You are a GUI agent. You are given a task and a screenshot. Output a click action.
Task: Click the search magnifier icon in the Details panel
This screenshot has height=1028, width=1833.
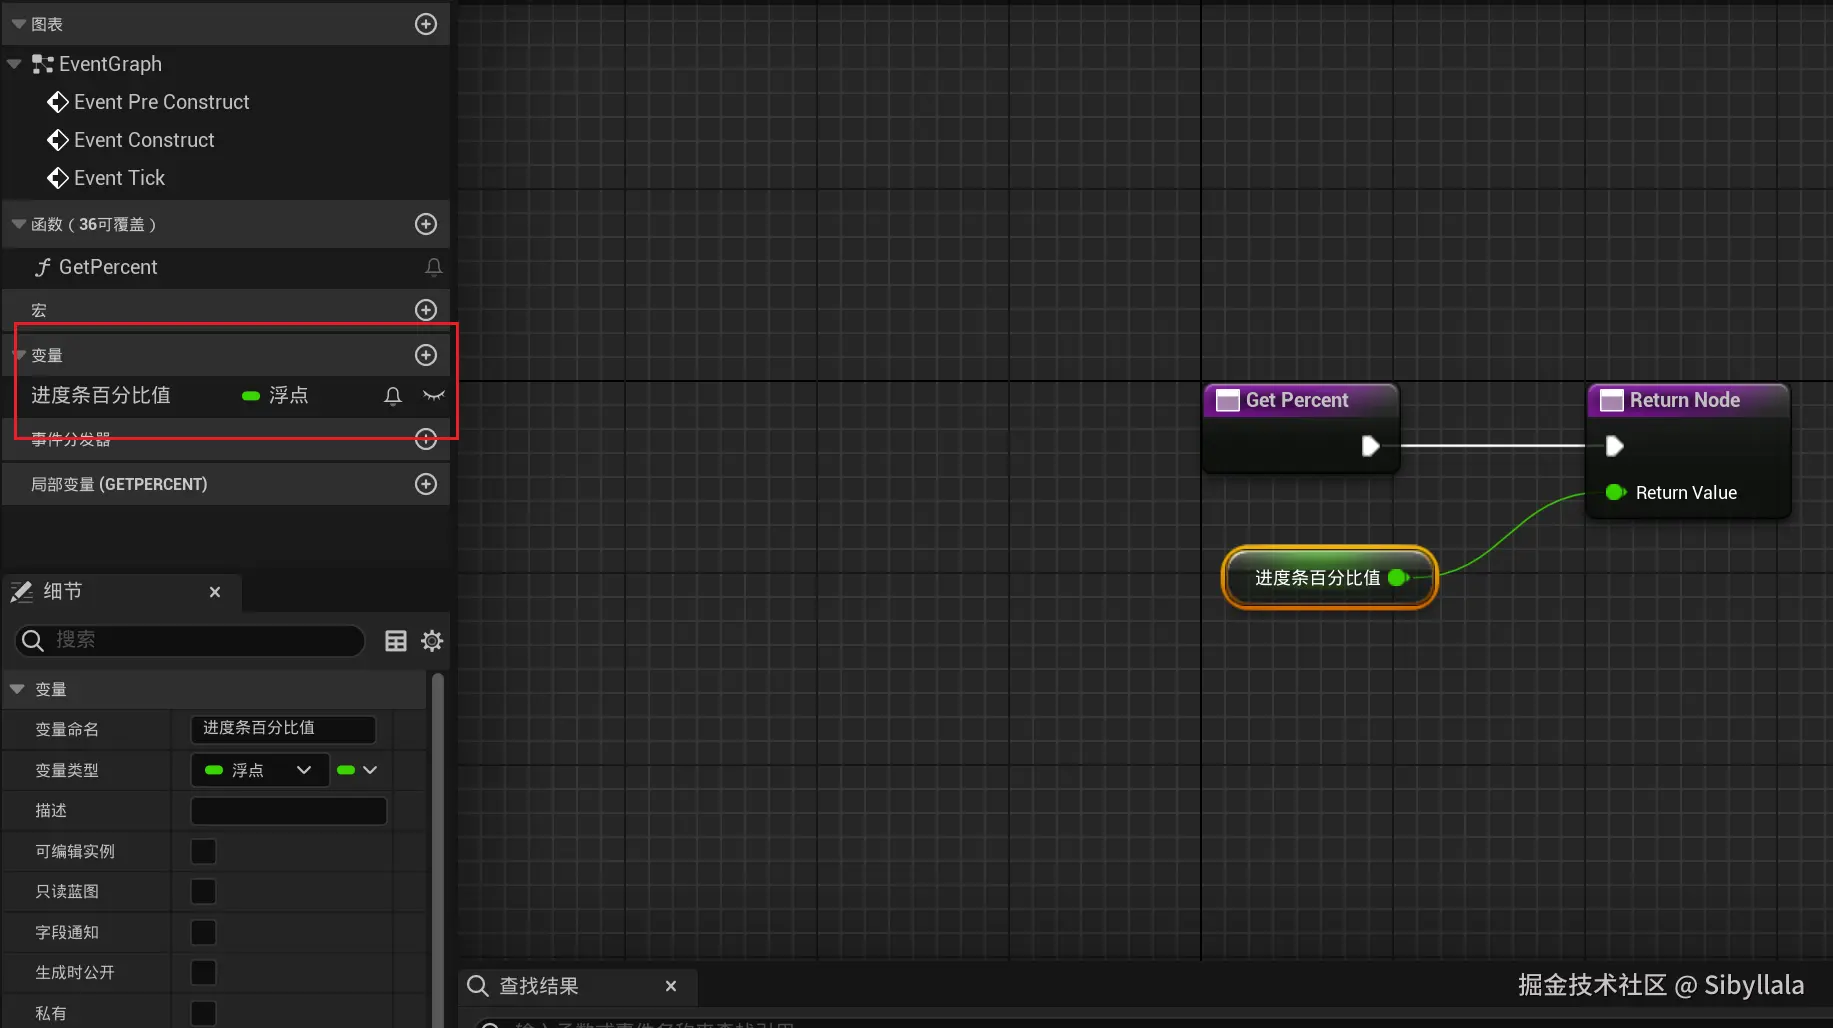[33, 640]
